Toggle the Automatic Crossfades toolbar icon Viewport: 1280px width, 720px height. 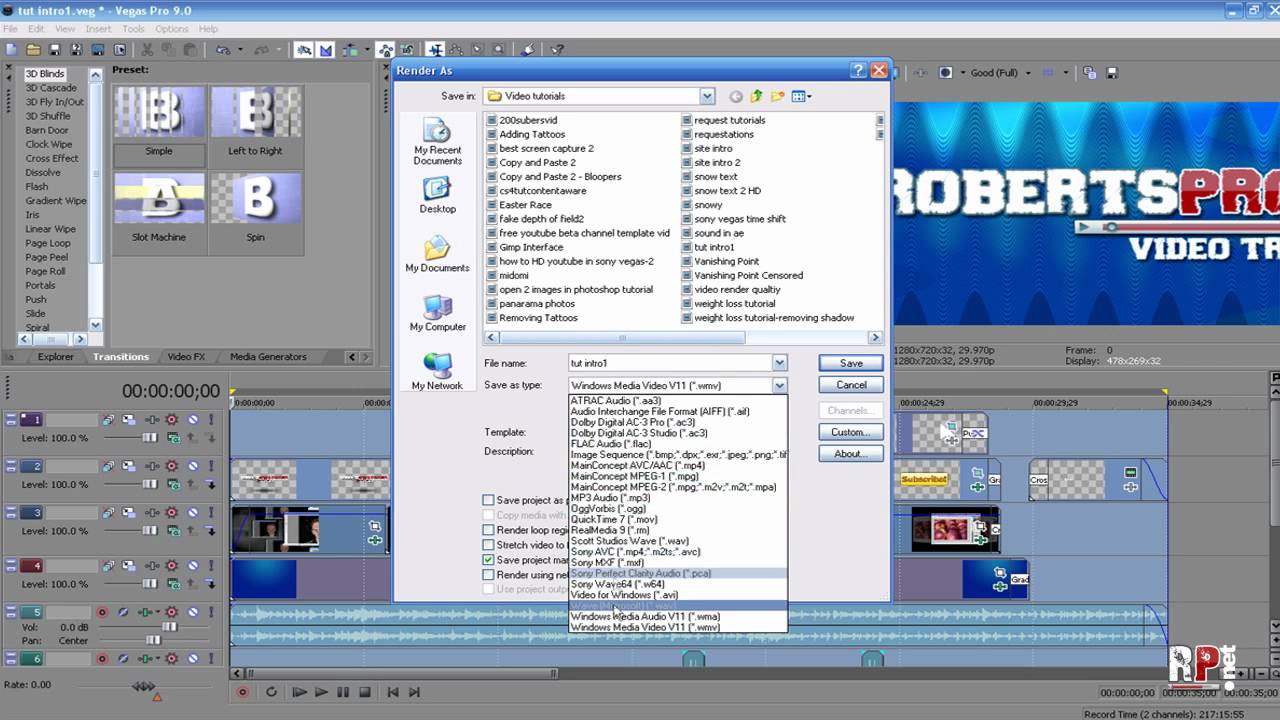coord(326,49)
